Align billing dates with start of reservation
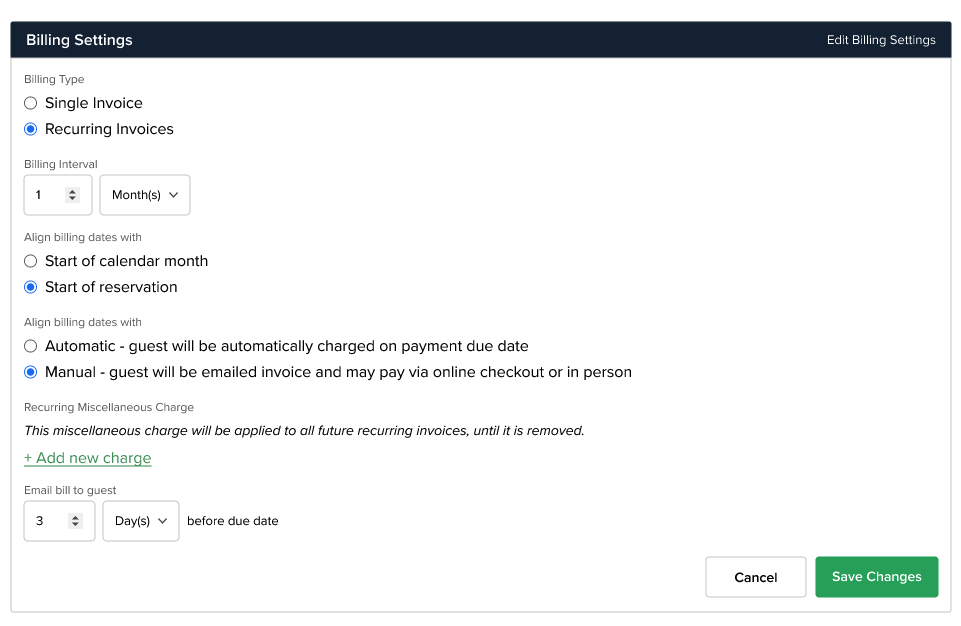 point(30,286)
